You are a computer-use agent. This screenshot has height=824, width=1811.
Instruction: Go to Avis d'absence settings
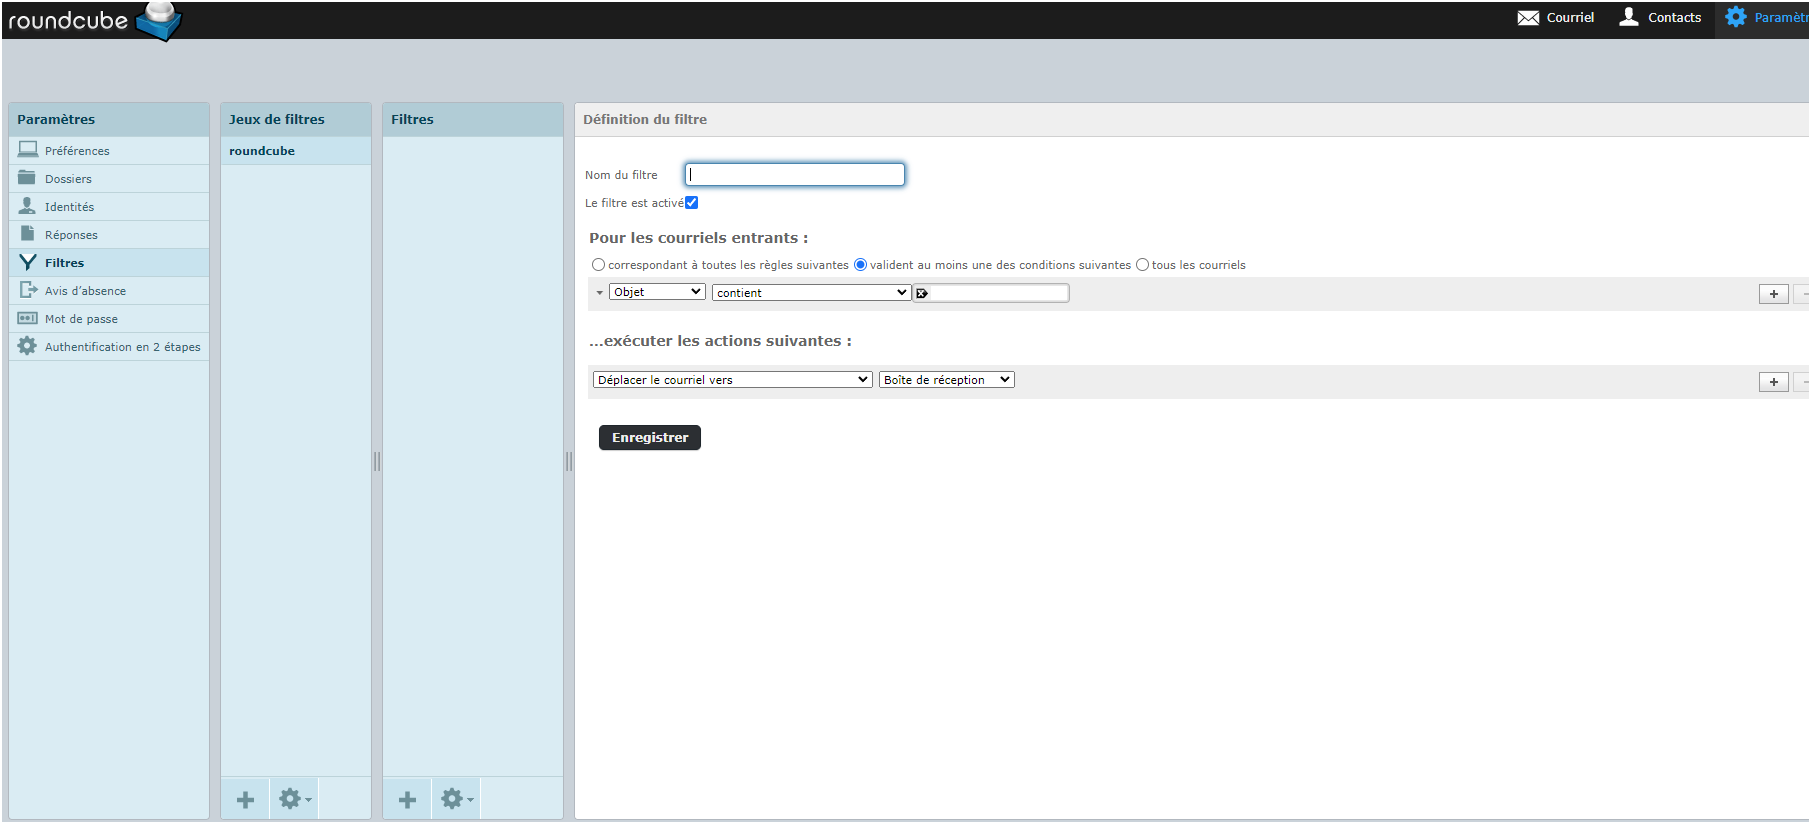[85, 291]
